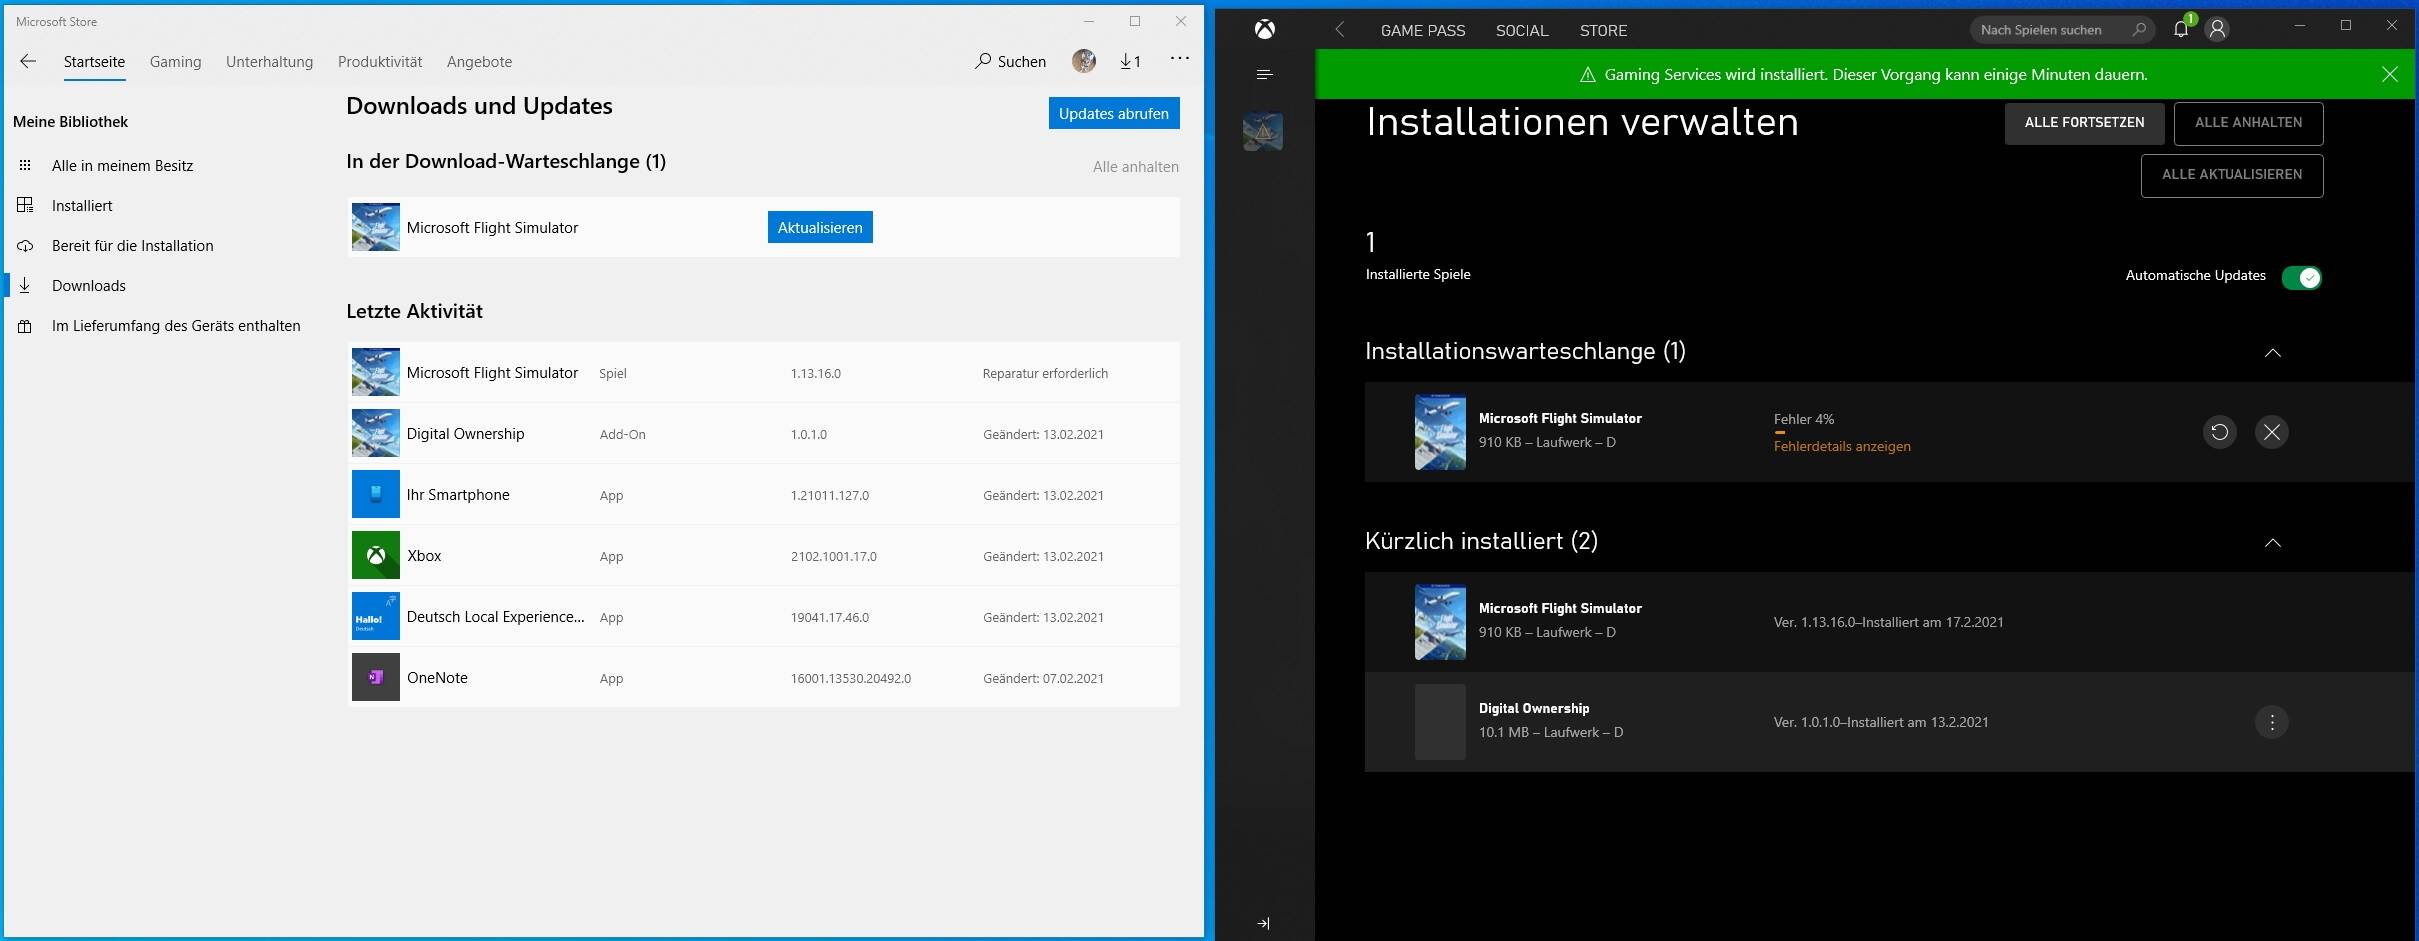The image size is (2419, 941).
Task: Click the OneNote app icon
Action: (x=376, y=677)
